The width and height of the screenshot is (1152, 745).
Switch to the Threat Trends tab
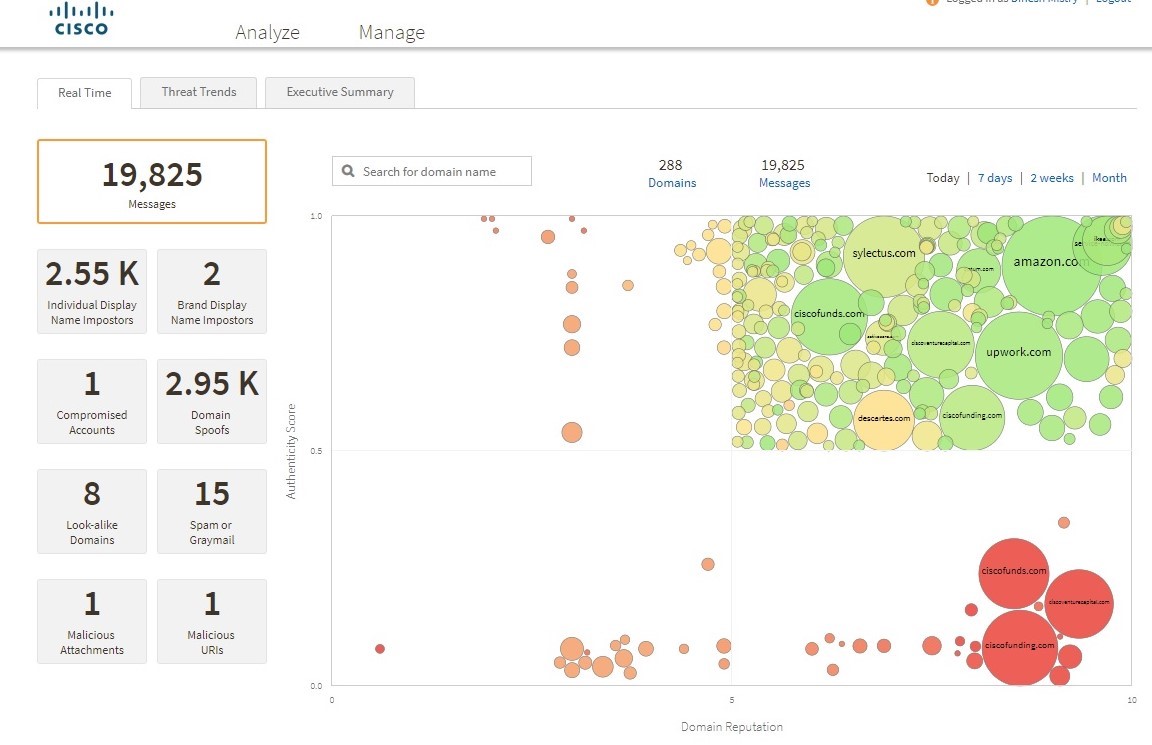coord(199,92)
